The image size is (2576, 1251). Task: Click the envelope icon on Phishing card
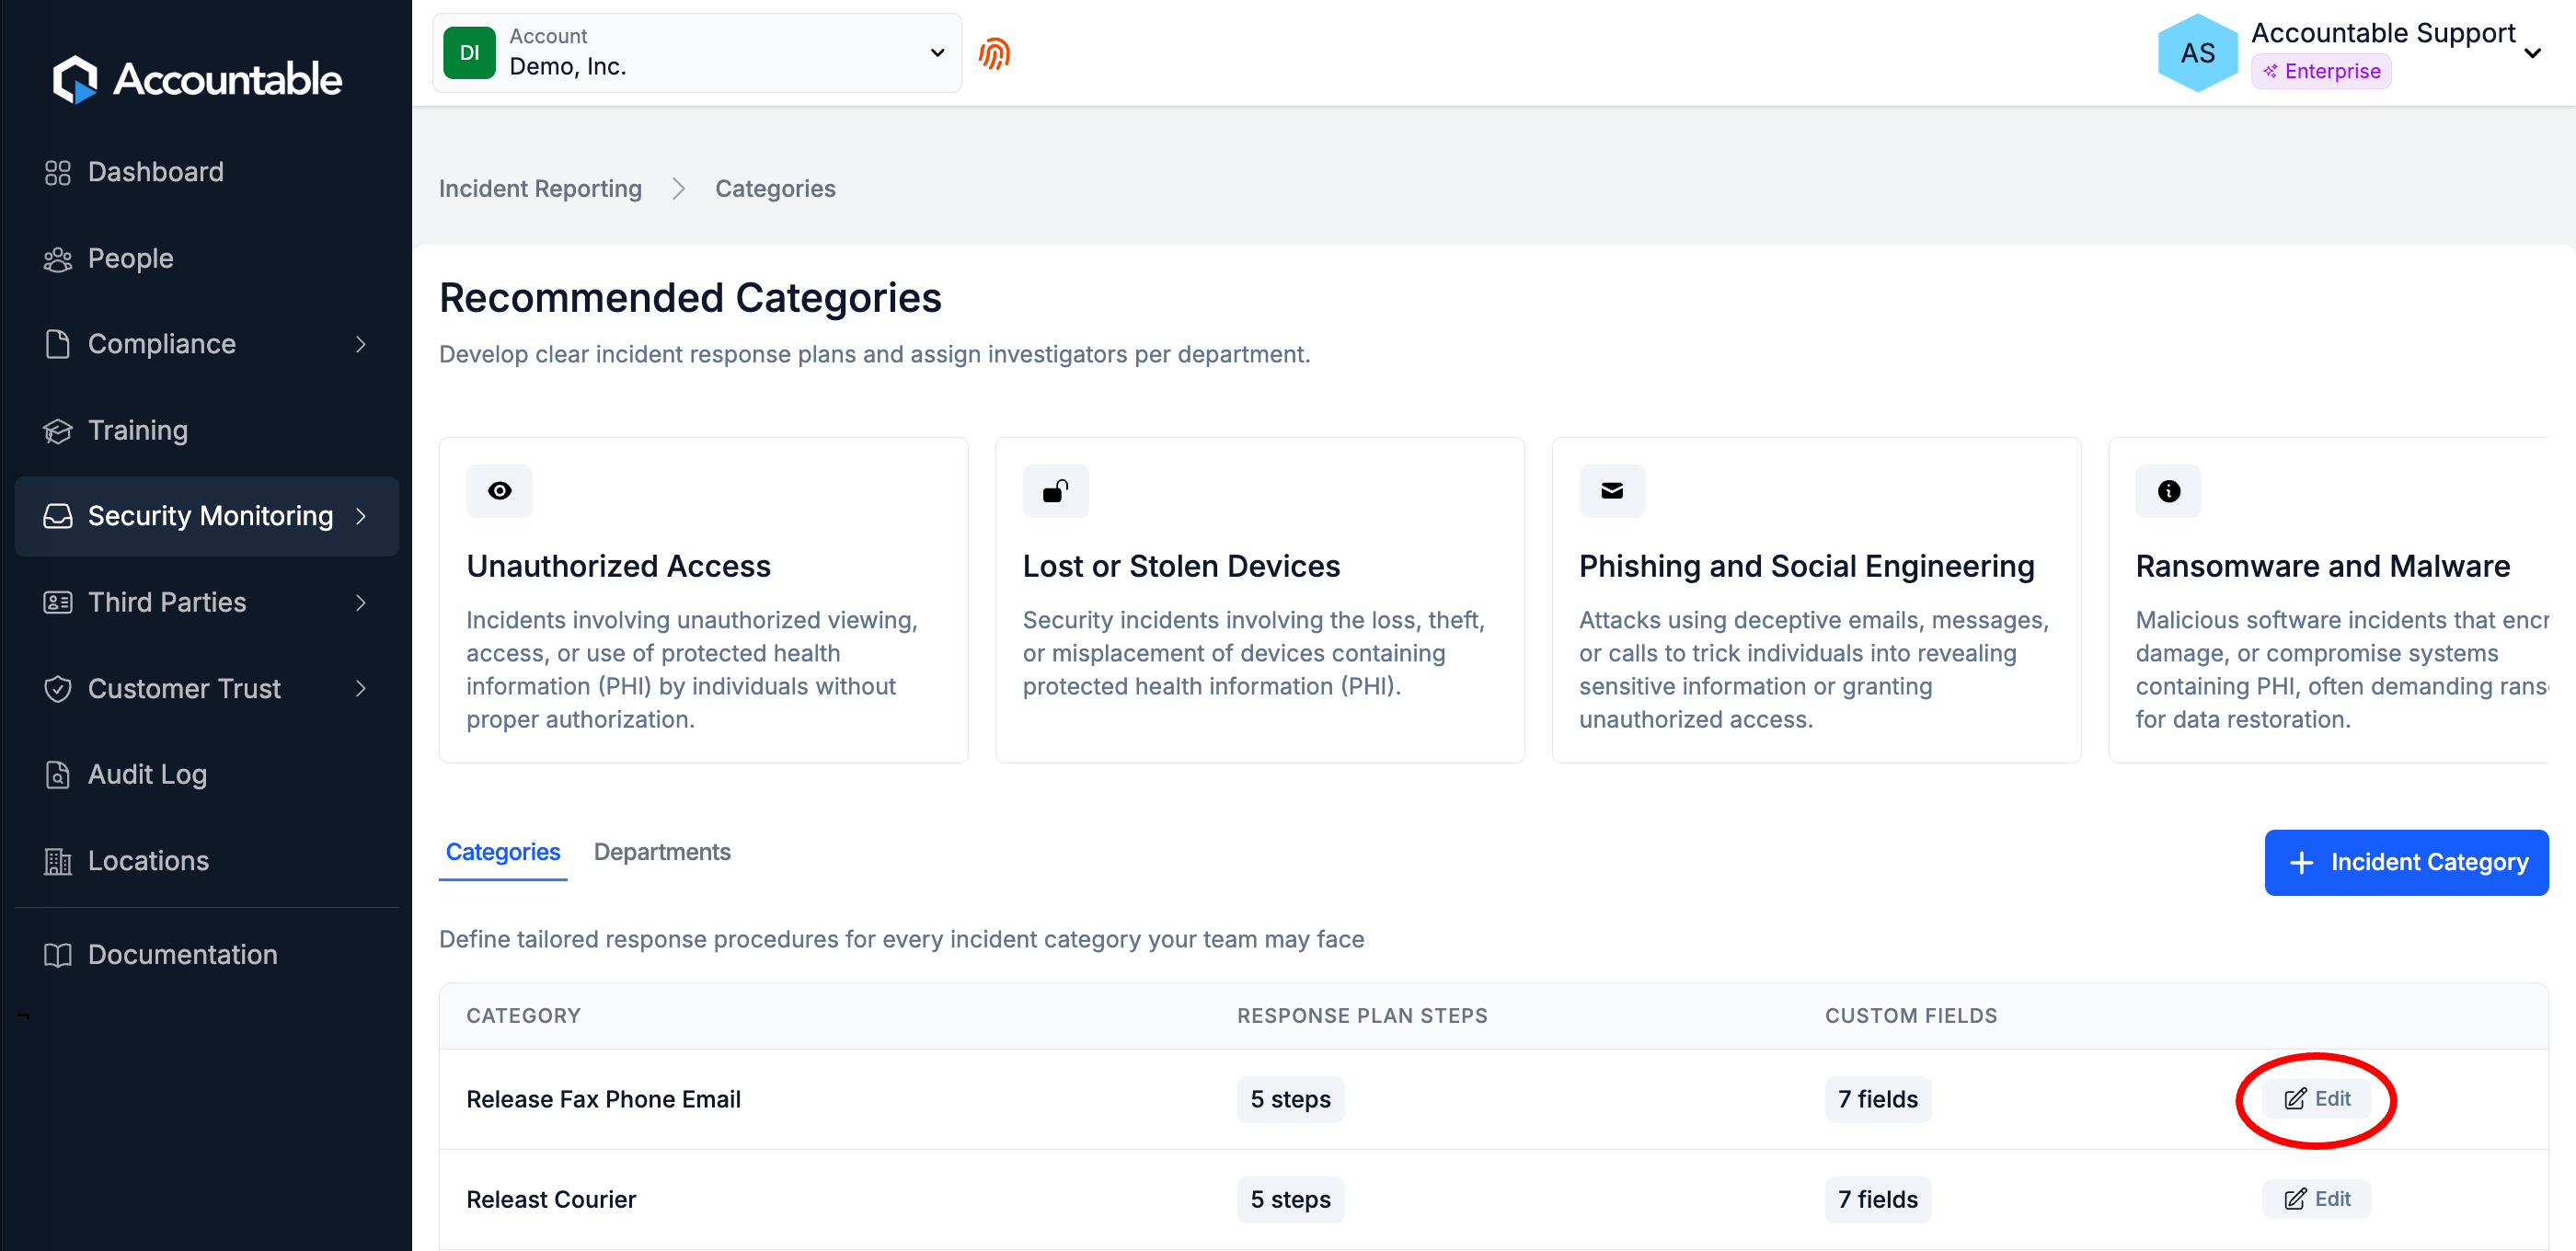(1611, 491)
